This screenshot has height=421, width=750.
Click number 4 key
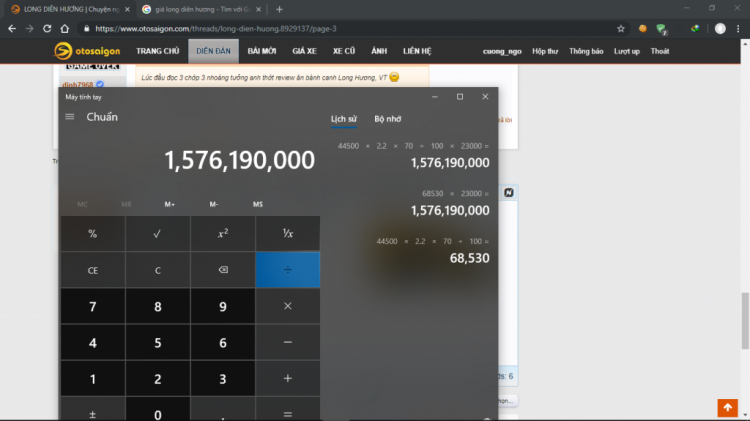(x=93, y=343)
